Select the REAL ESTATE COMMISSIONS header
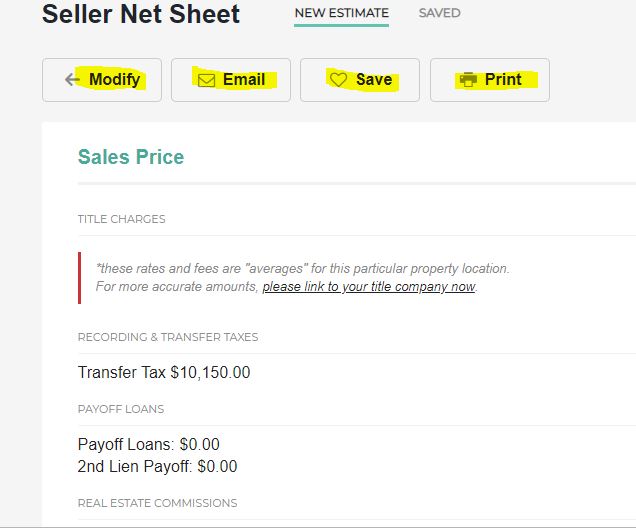This screenshot has height=528, width=636. (x=157, y=503)
